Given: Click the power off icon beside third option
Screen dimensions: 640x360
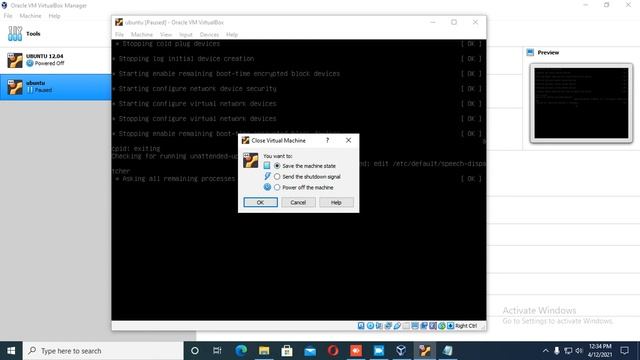Looking at the screenshot, I should coord(267,187).
